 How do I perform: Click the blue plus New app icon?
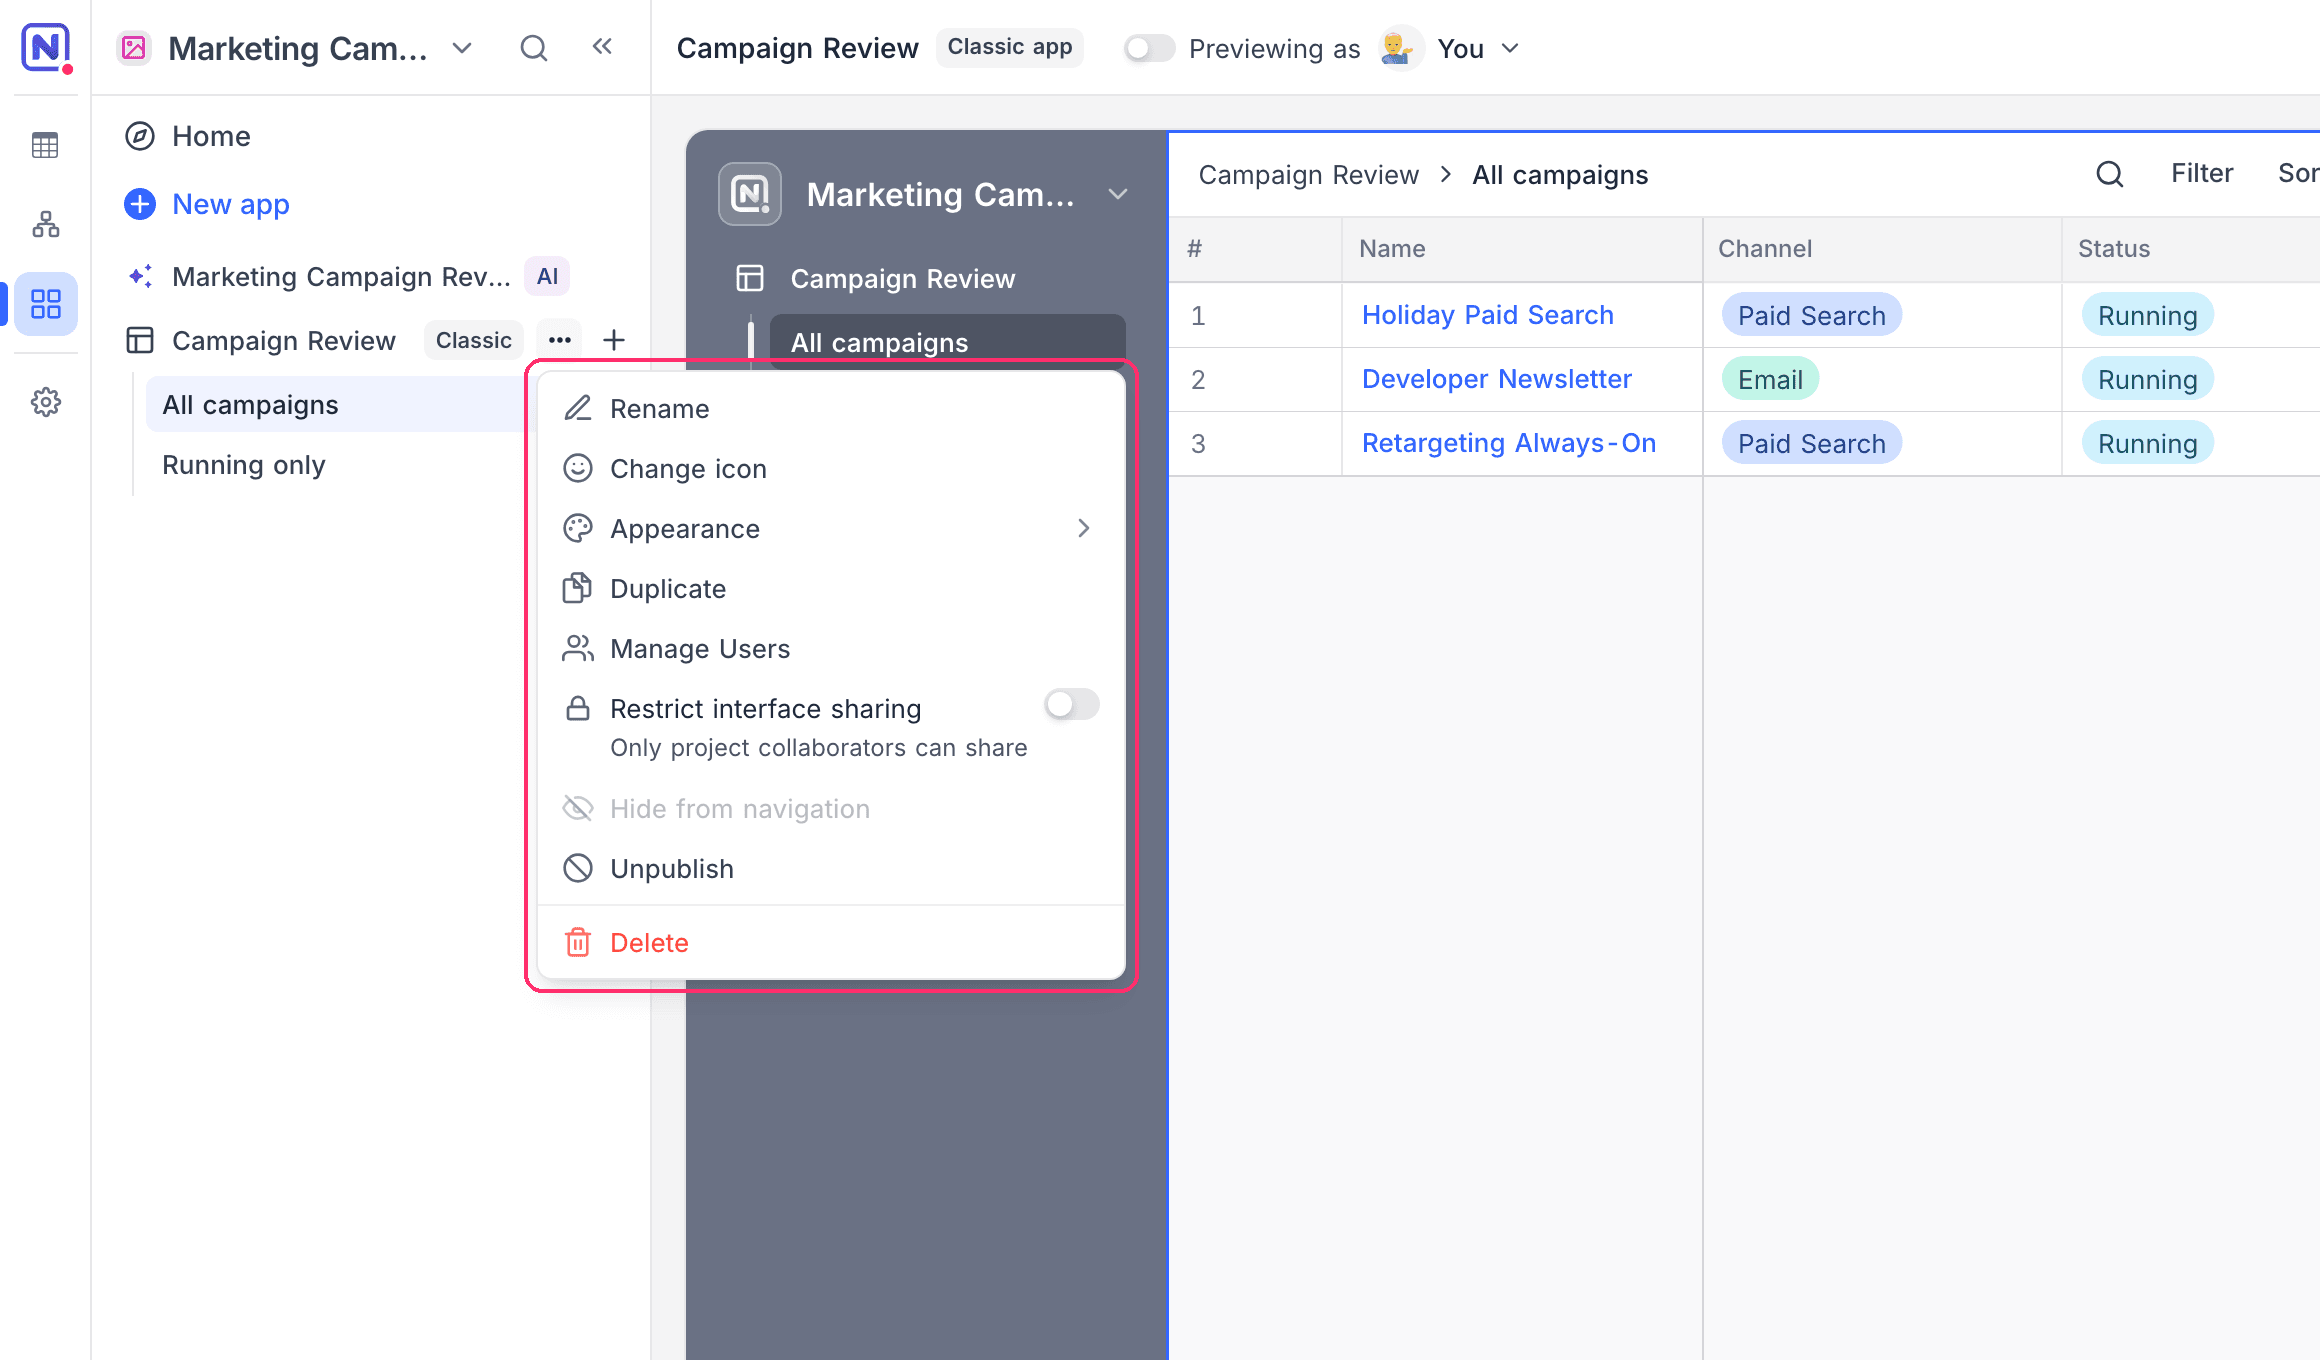coord(140,204)
